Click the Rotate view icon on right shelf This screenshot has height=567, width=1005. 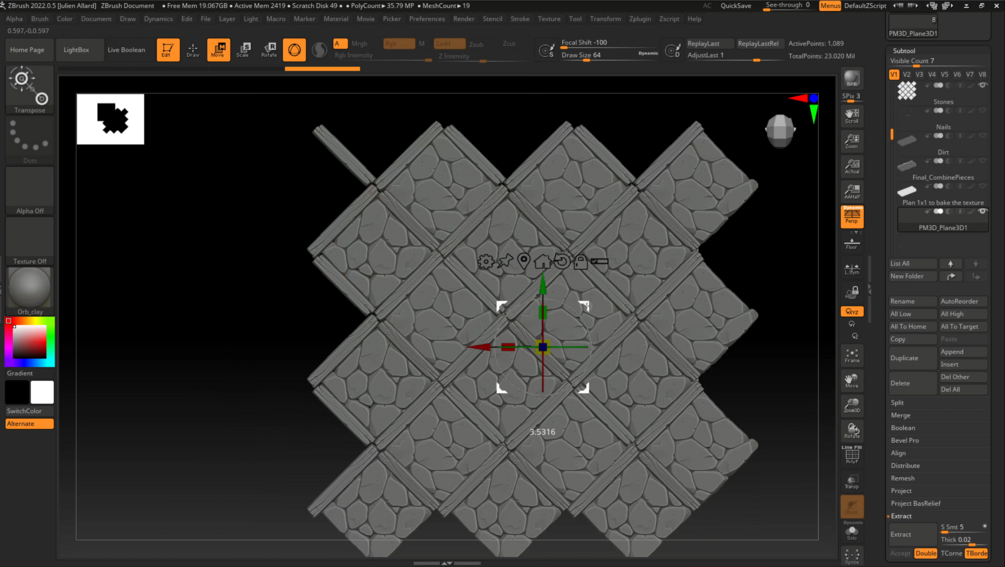(852, 431)
